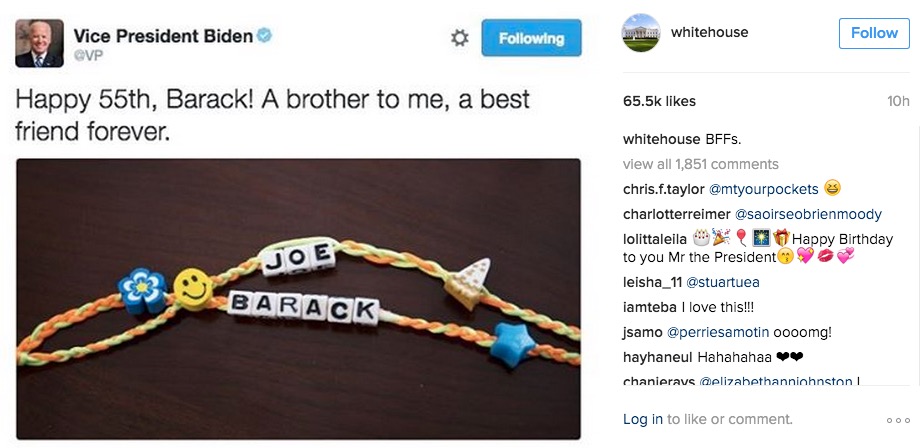Open the gear settings icon on tweet
This screenshot has height=448, width=920.
[x=459, y=38]
